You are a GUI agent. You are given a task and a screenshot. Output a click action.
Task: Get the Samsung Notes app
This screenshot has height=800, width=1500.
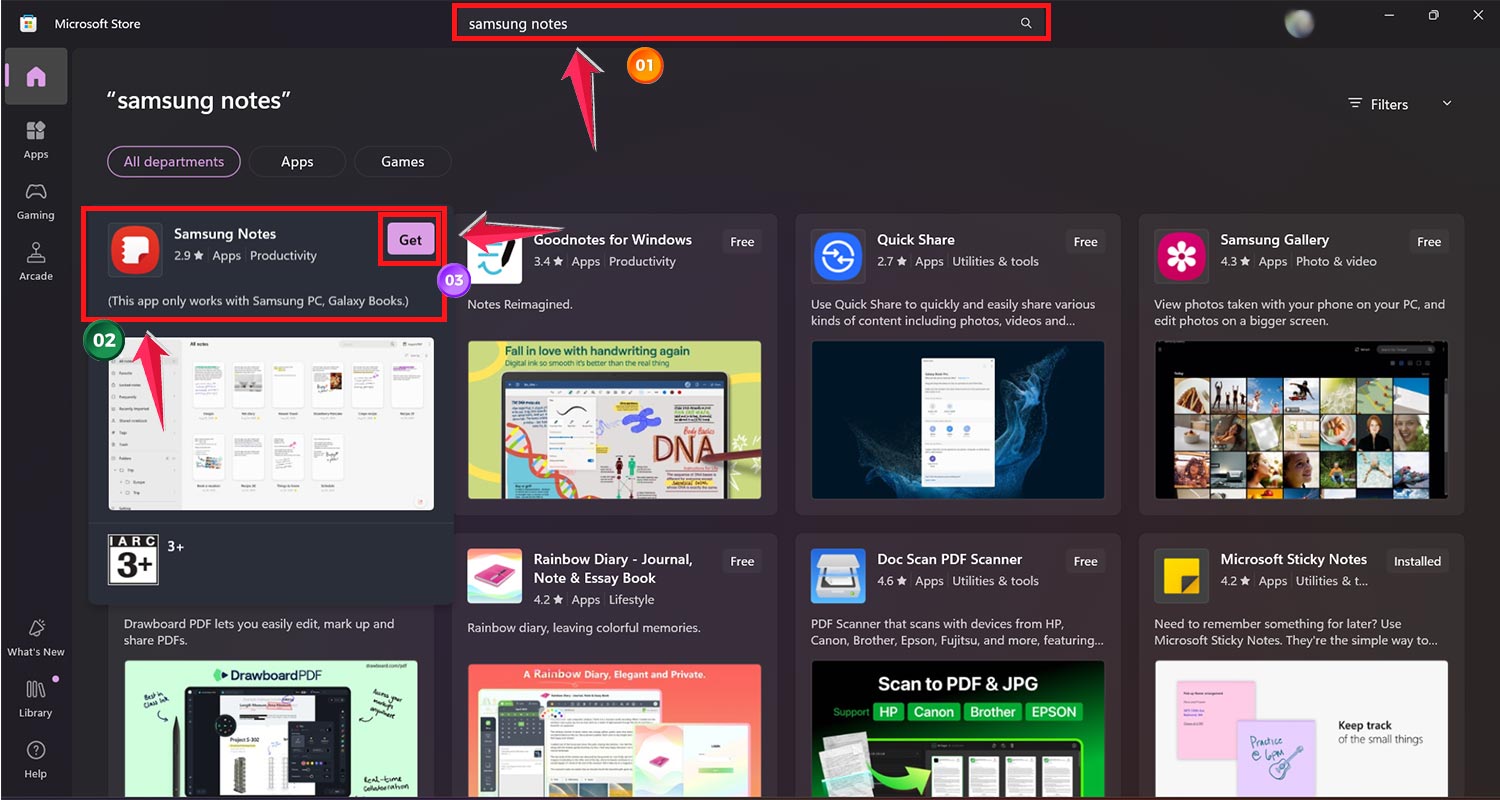pos(410,239)
